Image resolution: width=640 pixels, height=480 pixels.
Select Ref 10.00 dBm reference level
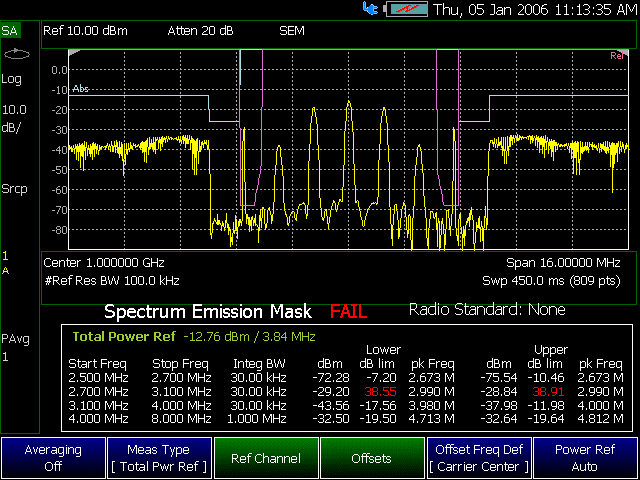(85, 31)
